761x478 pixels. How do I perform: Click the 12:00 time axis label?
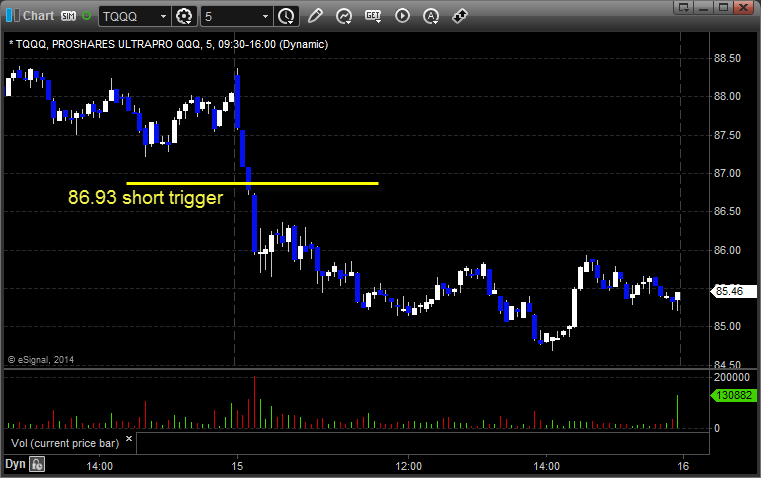pos(409,466)
